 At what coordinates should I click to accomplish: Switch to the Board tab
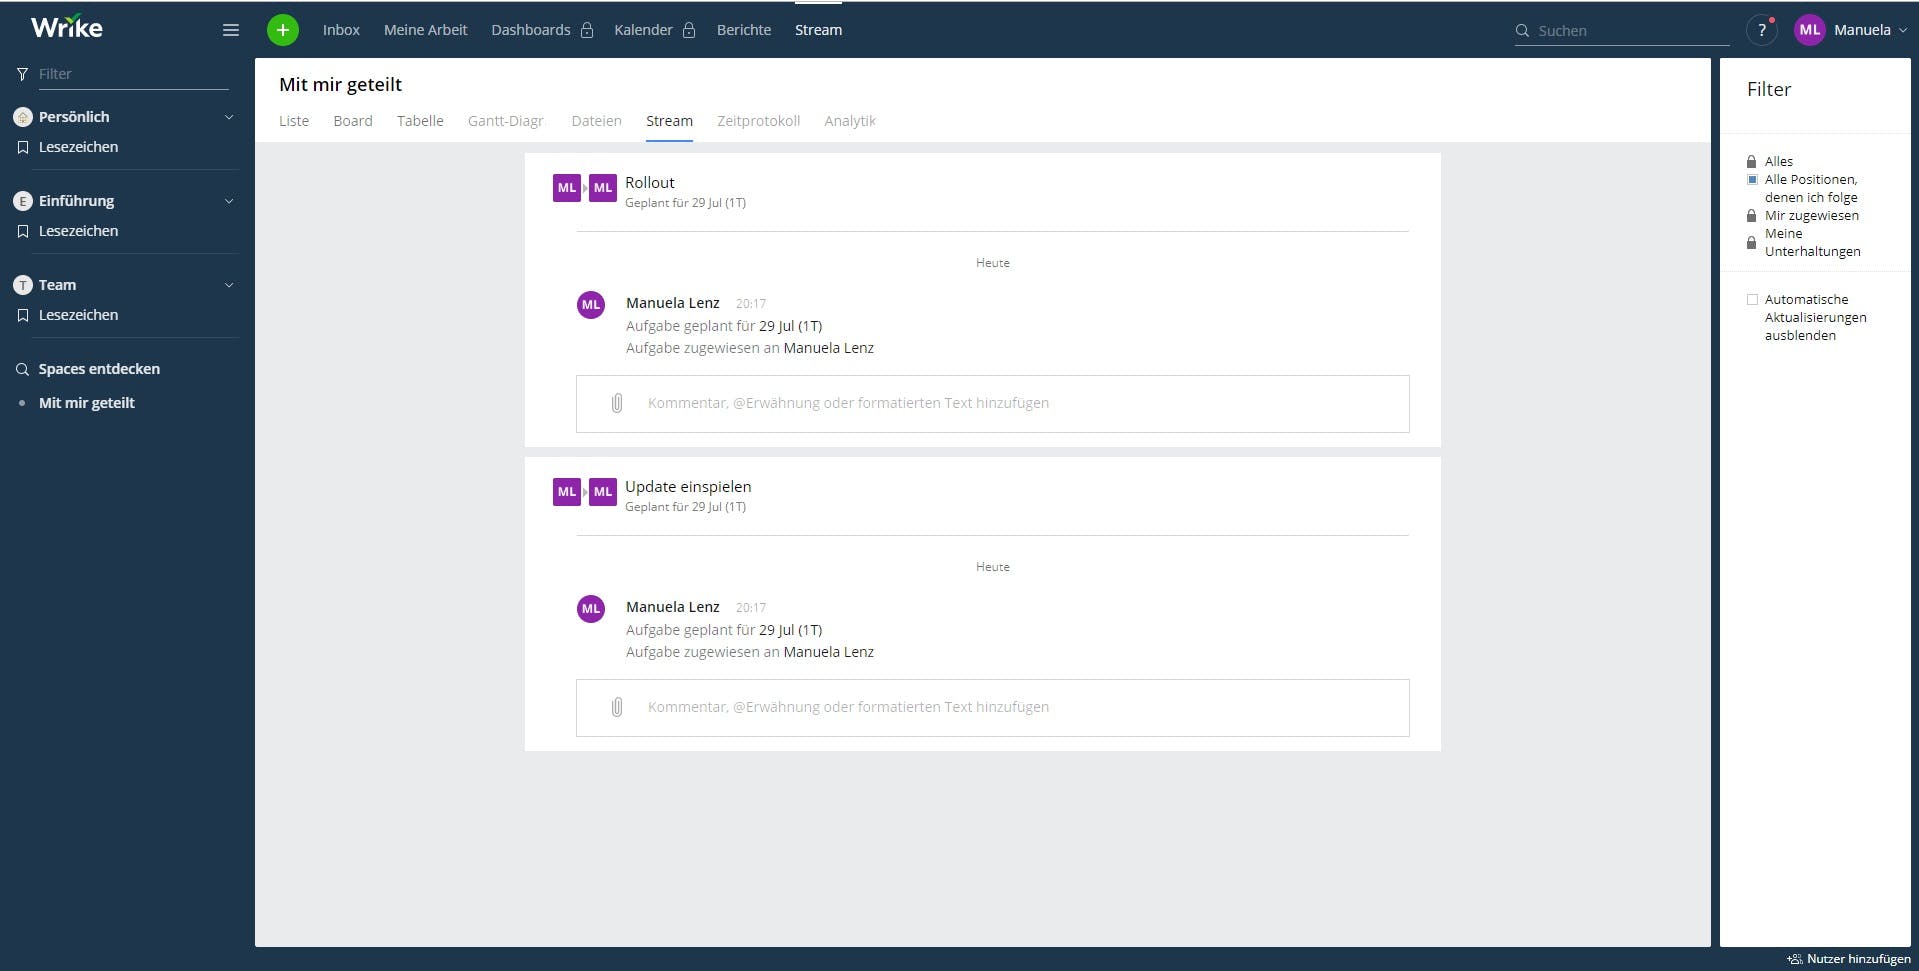point(353,120)
